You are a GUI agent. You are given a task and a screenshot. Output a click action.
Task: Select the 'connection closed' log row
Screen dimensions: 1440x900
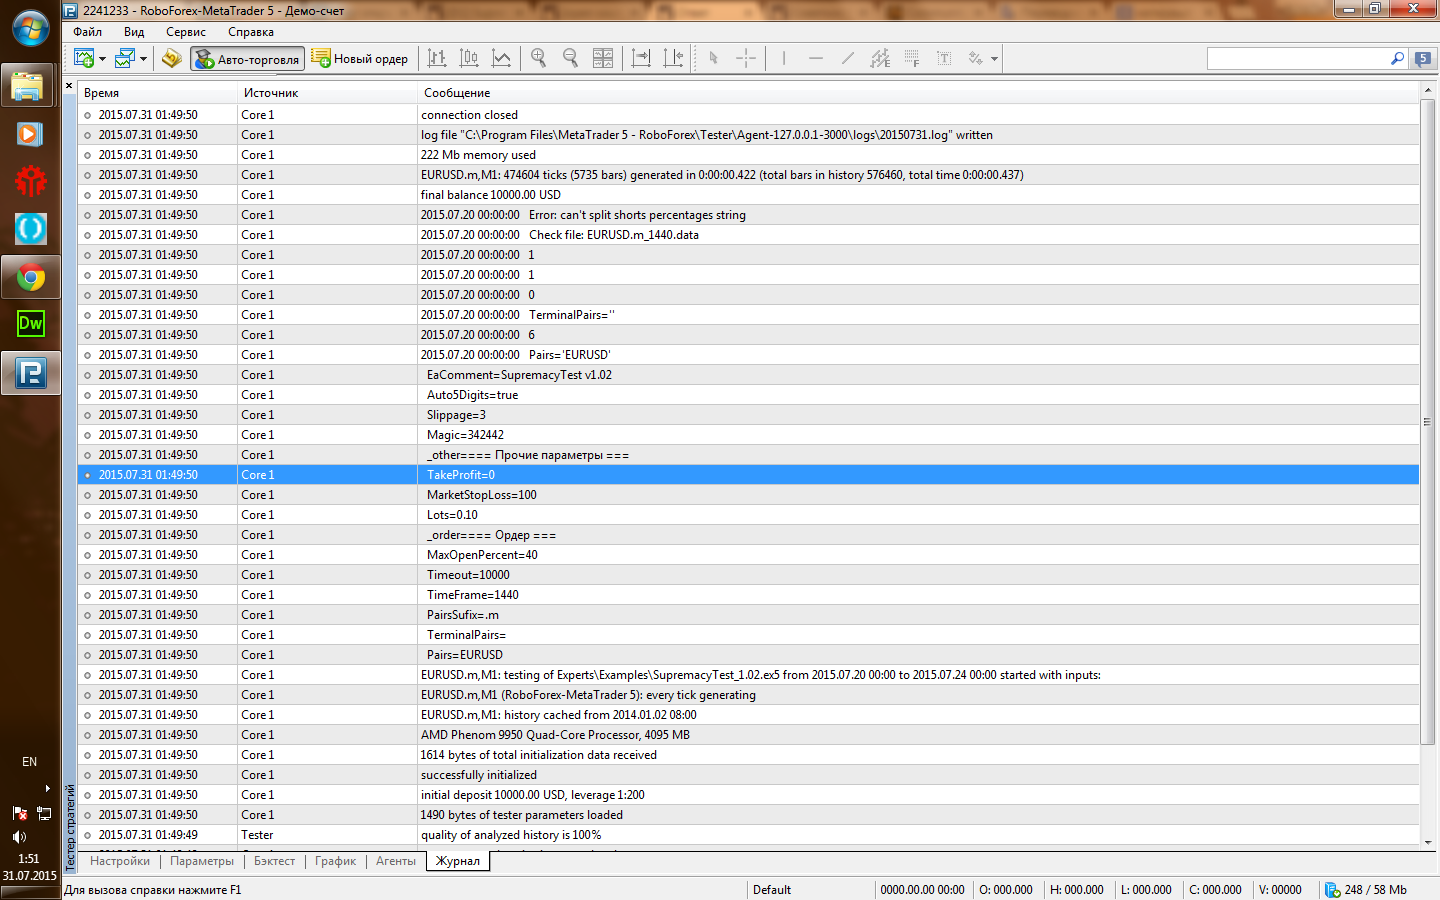749,115
